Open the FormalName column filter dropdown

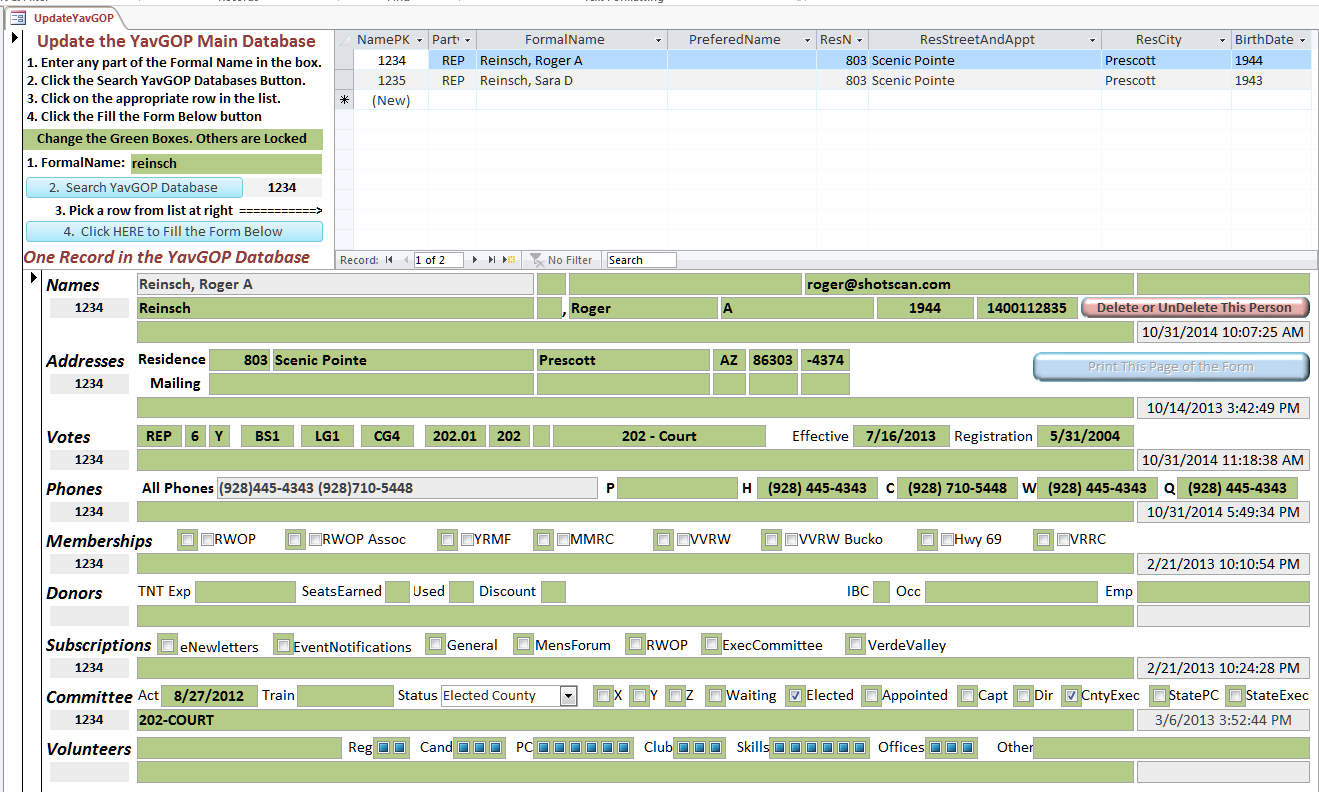point(658,40)
